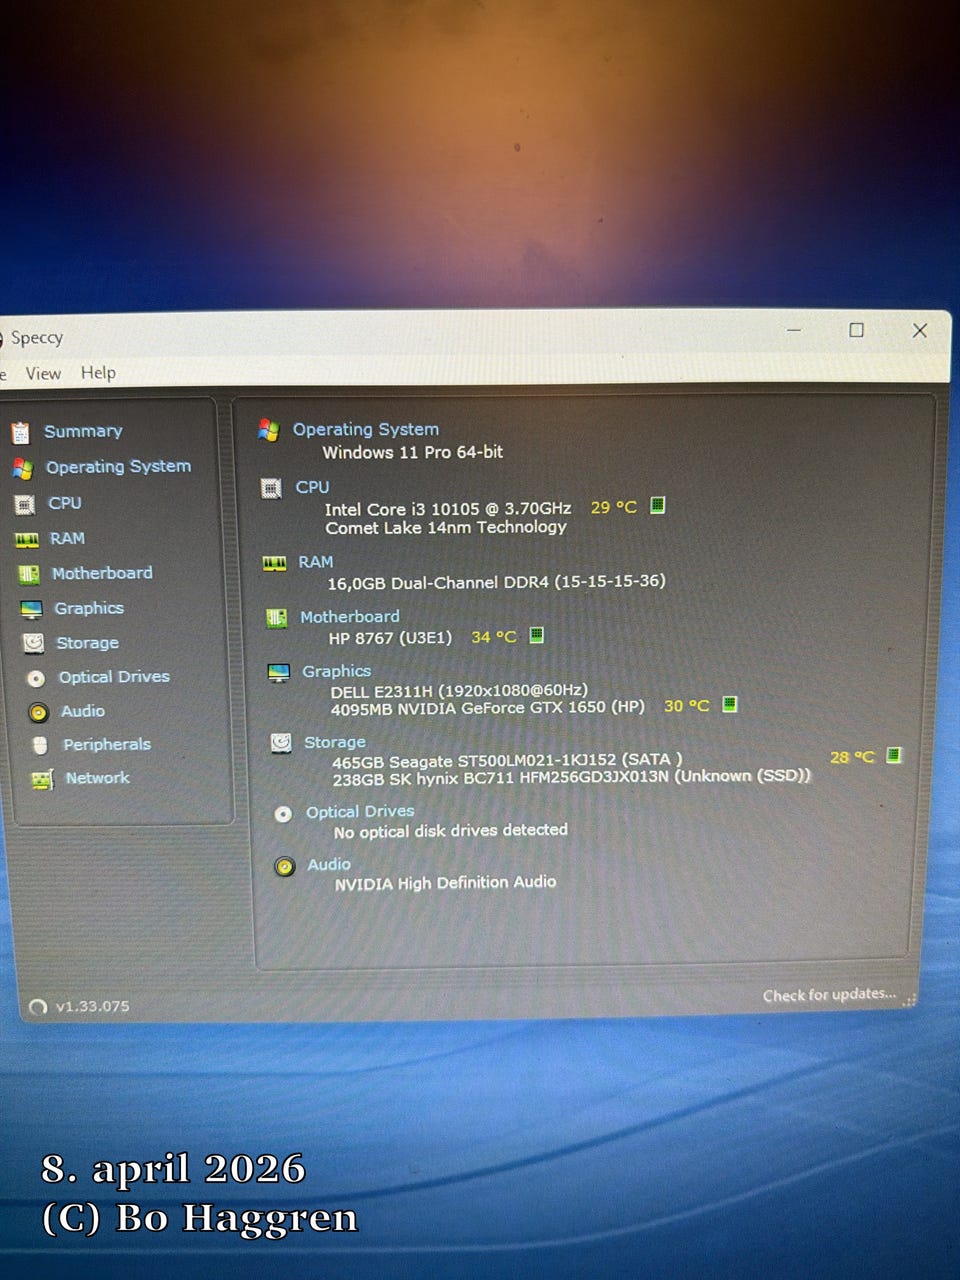Click the Graphics monitor icon in sidebar
The height and width of the screenshot is (1280, 960).
point(32,609)
